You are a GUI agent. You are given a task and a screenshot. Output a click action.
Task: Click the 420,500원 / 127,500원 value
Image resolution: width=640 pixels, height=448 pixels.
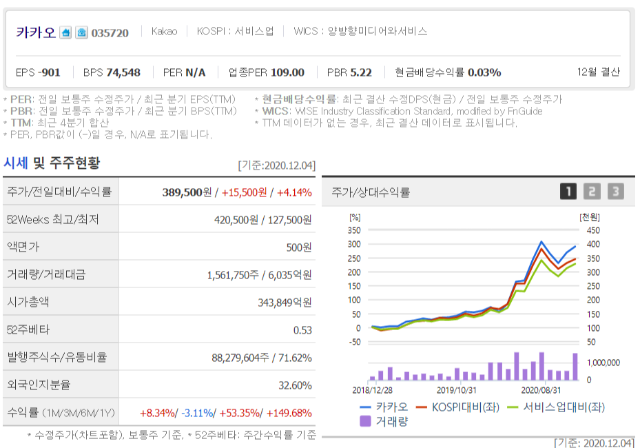(263, 220)
